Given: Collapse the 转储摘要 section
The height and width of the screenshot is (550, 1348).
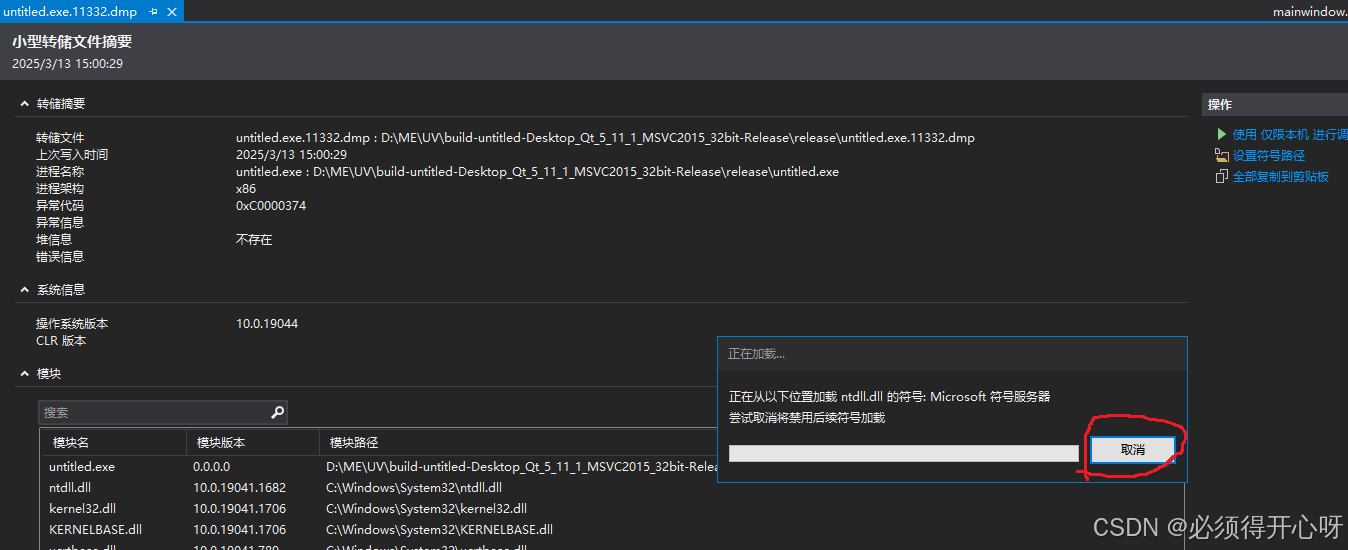Looking at the screenshot, I should pos(24,104).
